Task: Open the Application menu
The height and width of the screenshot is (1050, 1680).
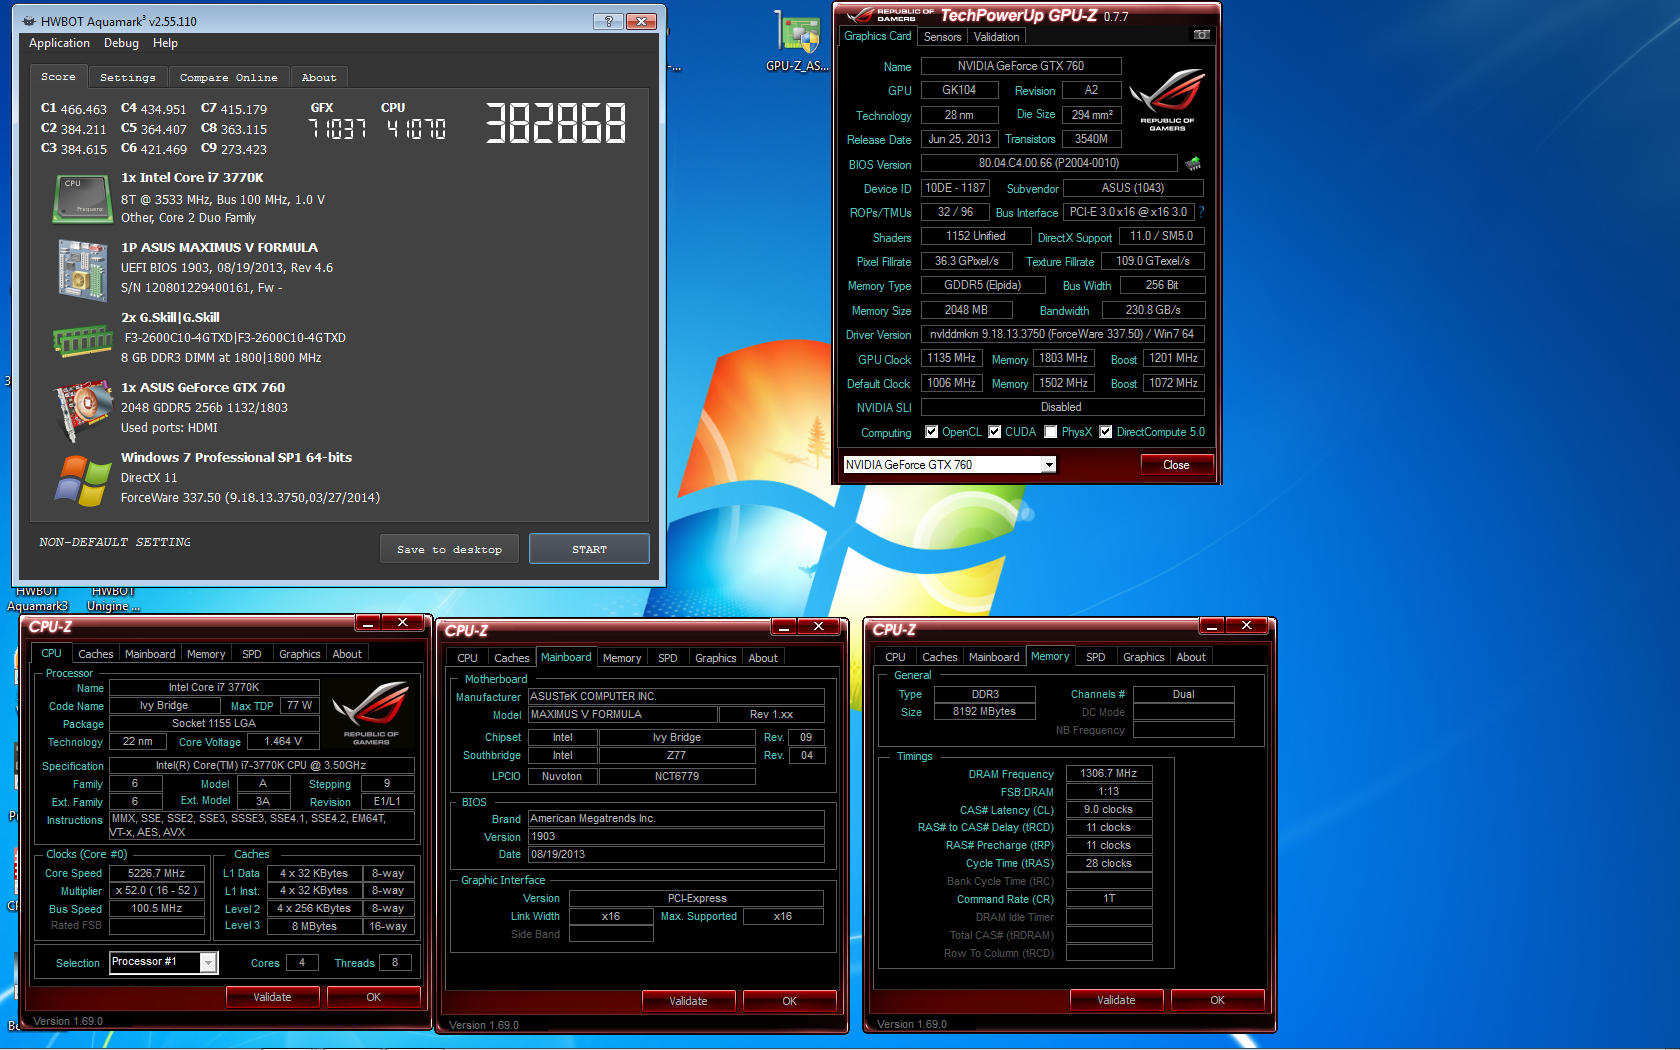Action: point(59,43)
